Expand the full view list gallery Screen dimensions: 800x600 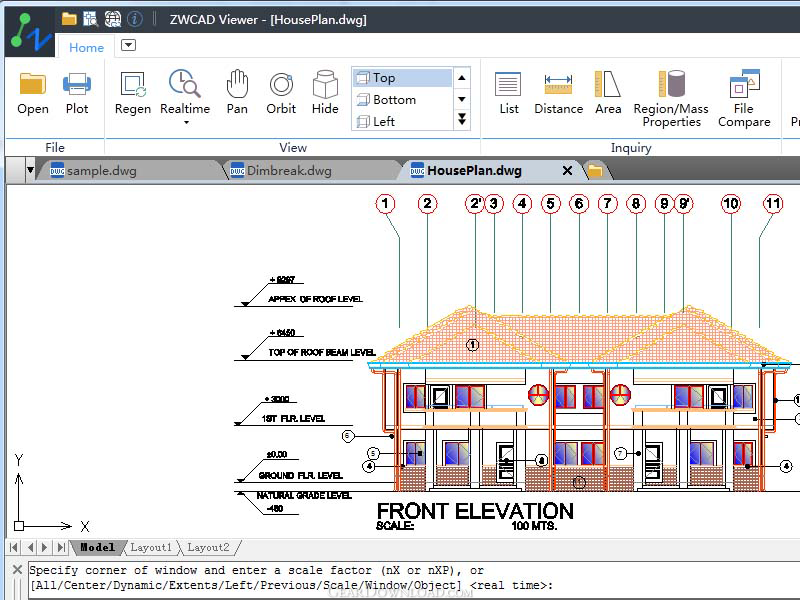pyautogui.click(x=462, y=119)
